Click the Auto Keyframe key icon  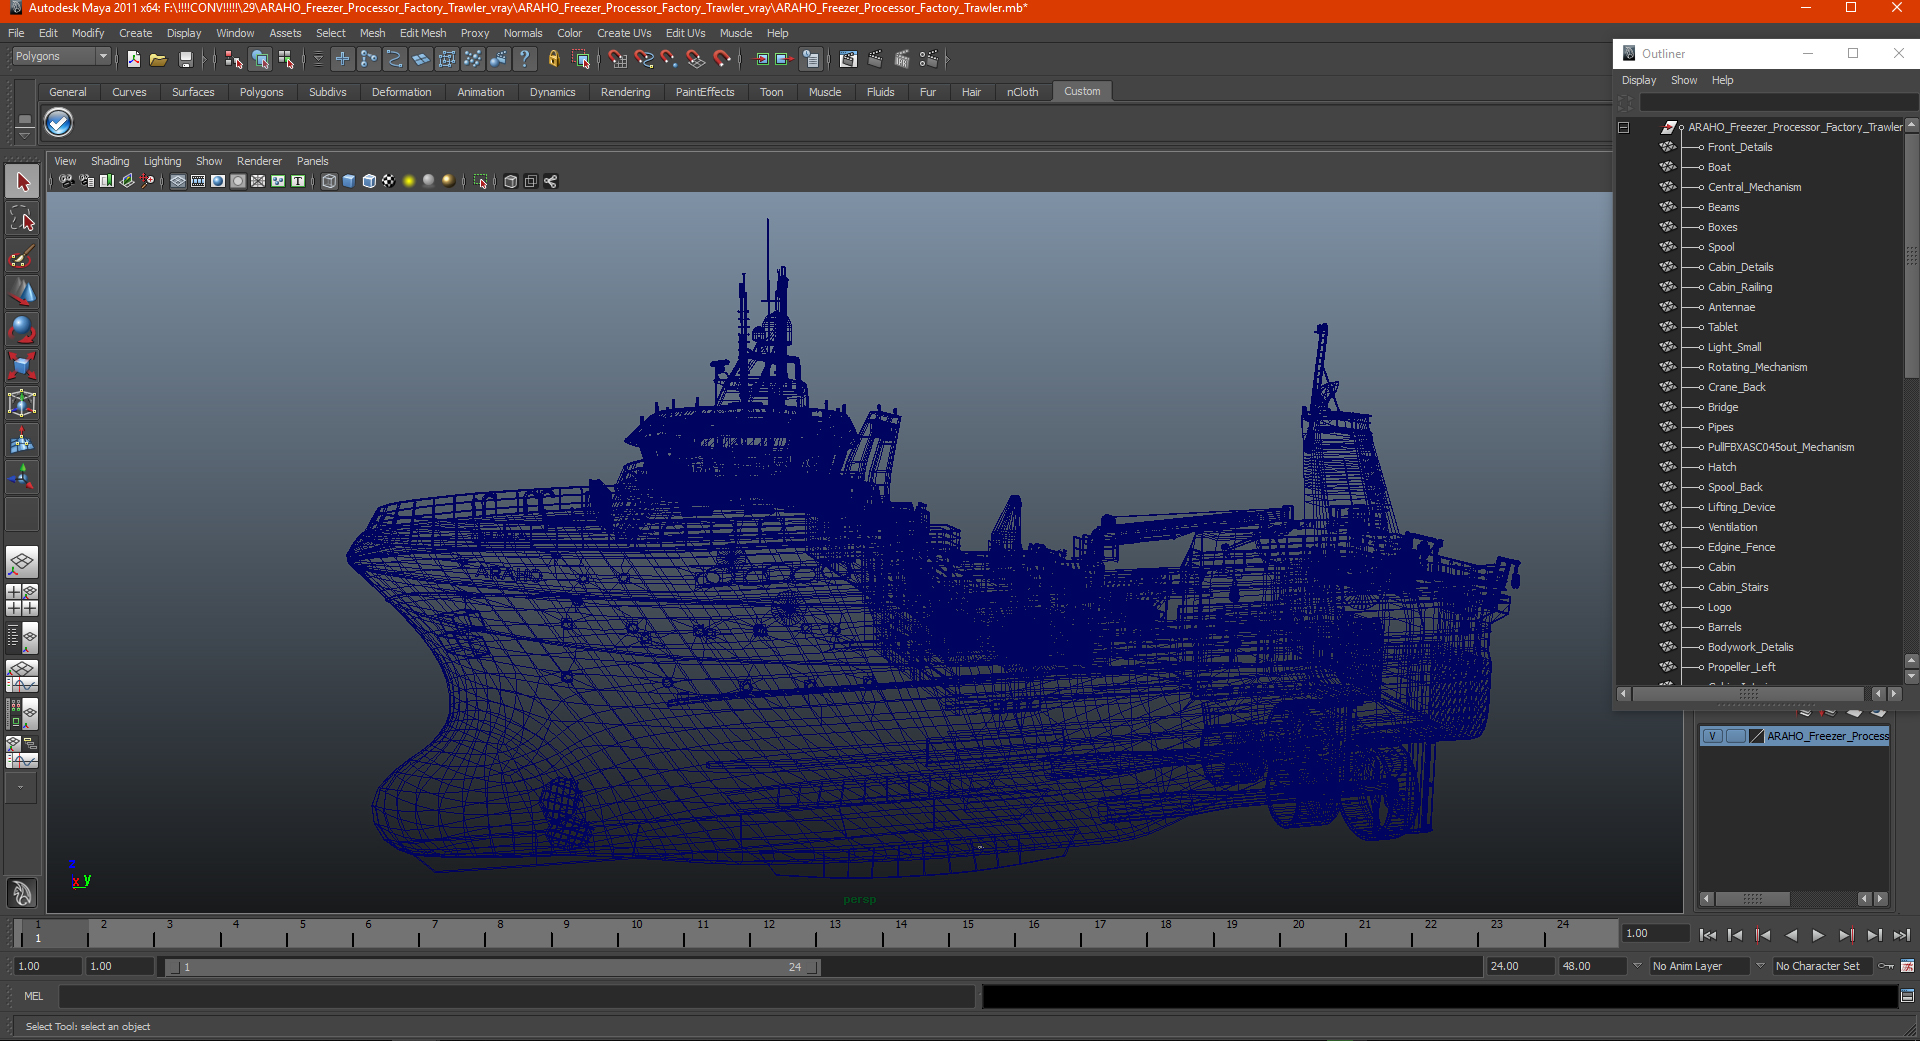pos(1886,966)
